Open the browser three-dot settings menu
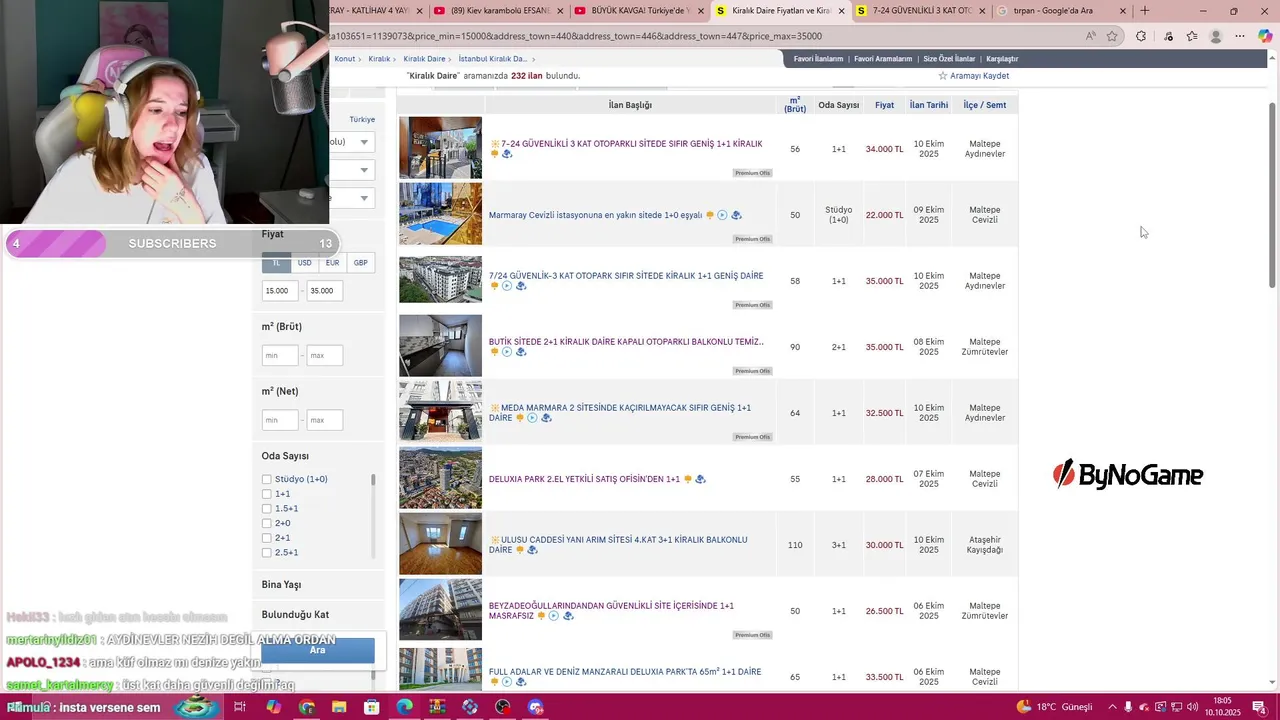1280x720 pixels. tap(1240, 36)
